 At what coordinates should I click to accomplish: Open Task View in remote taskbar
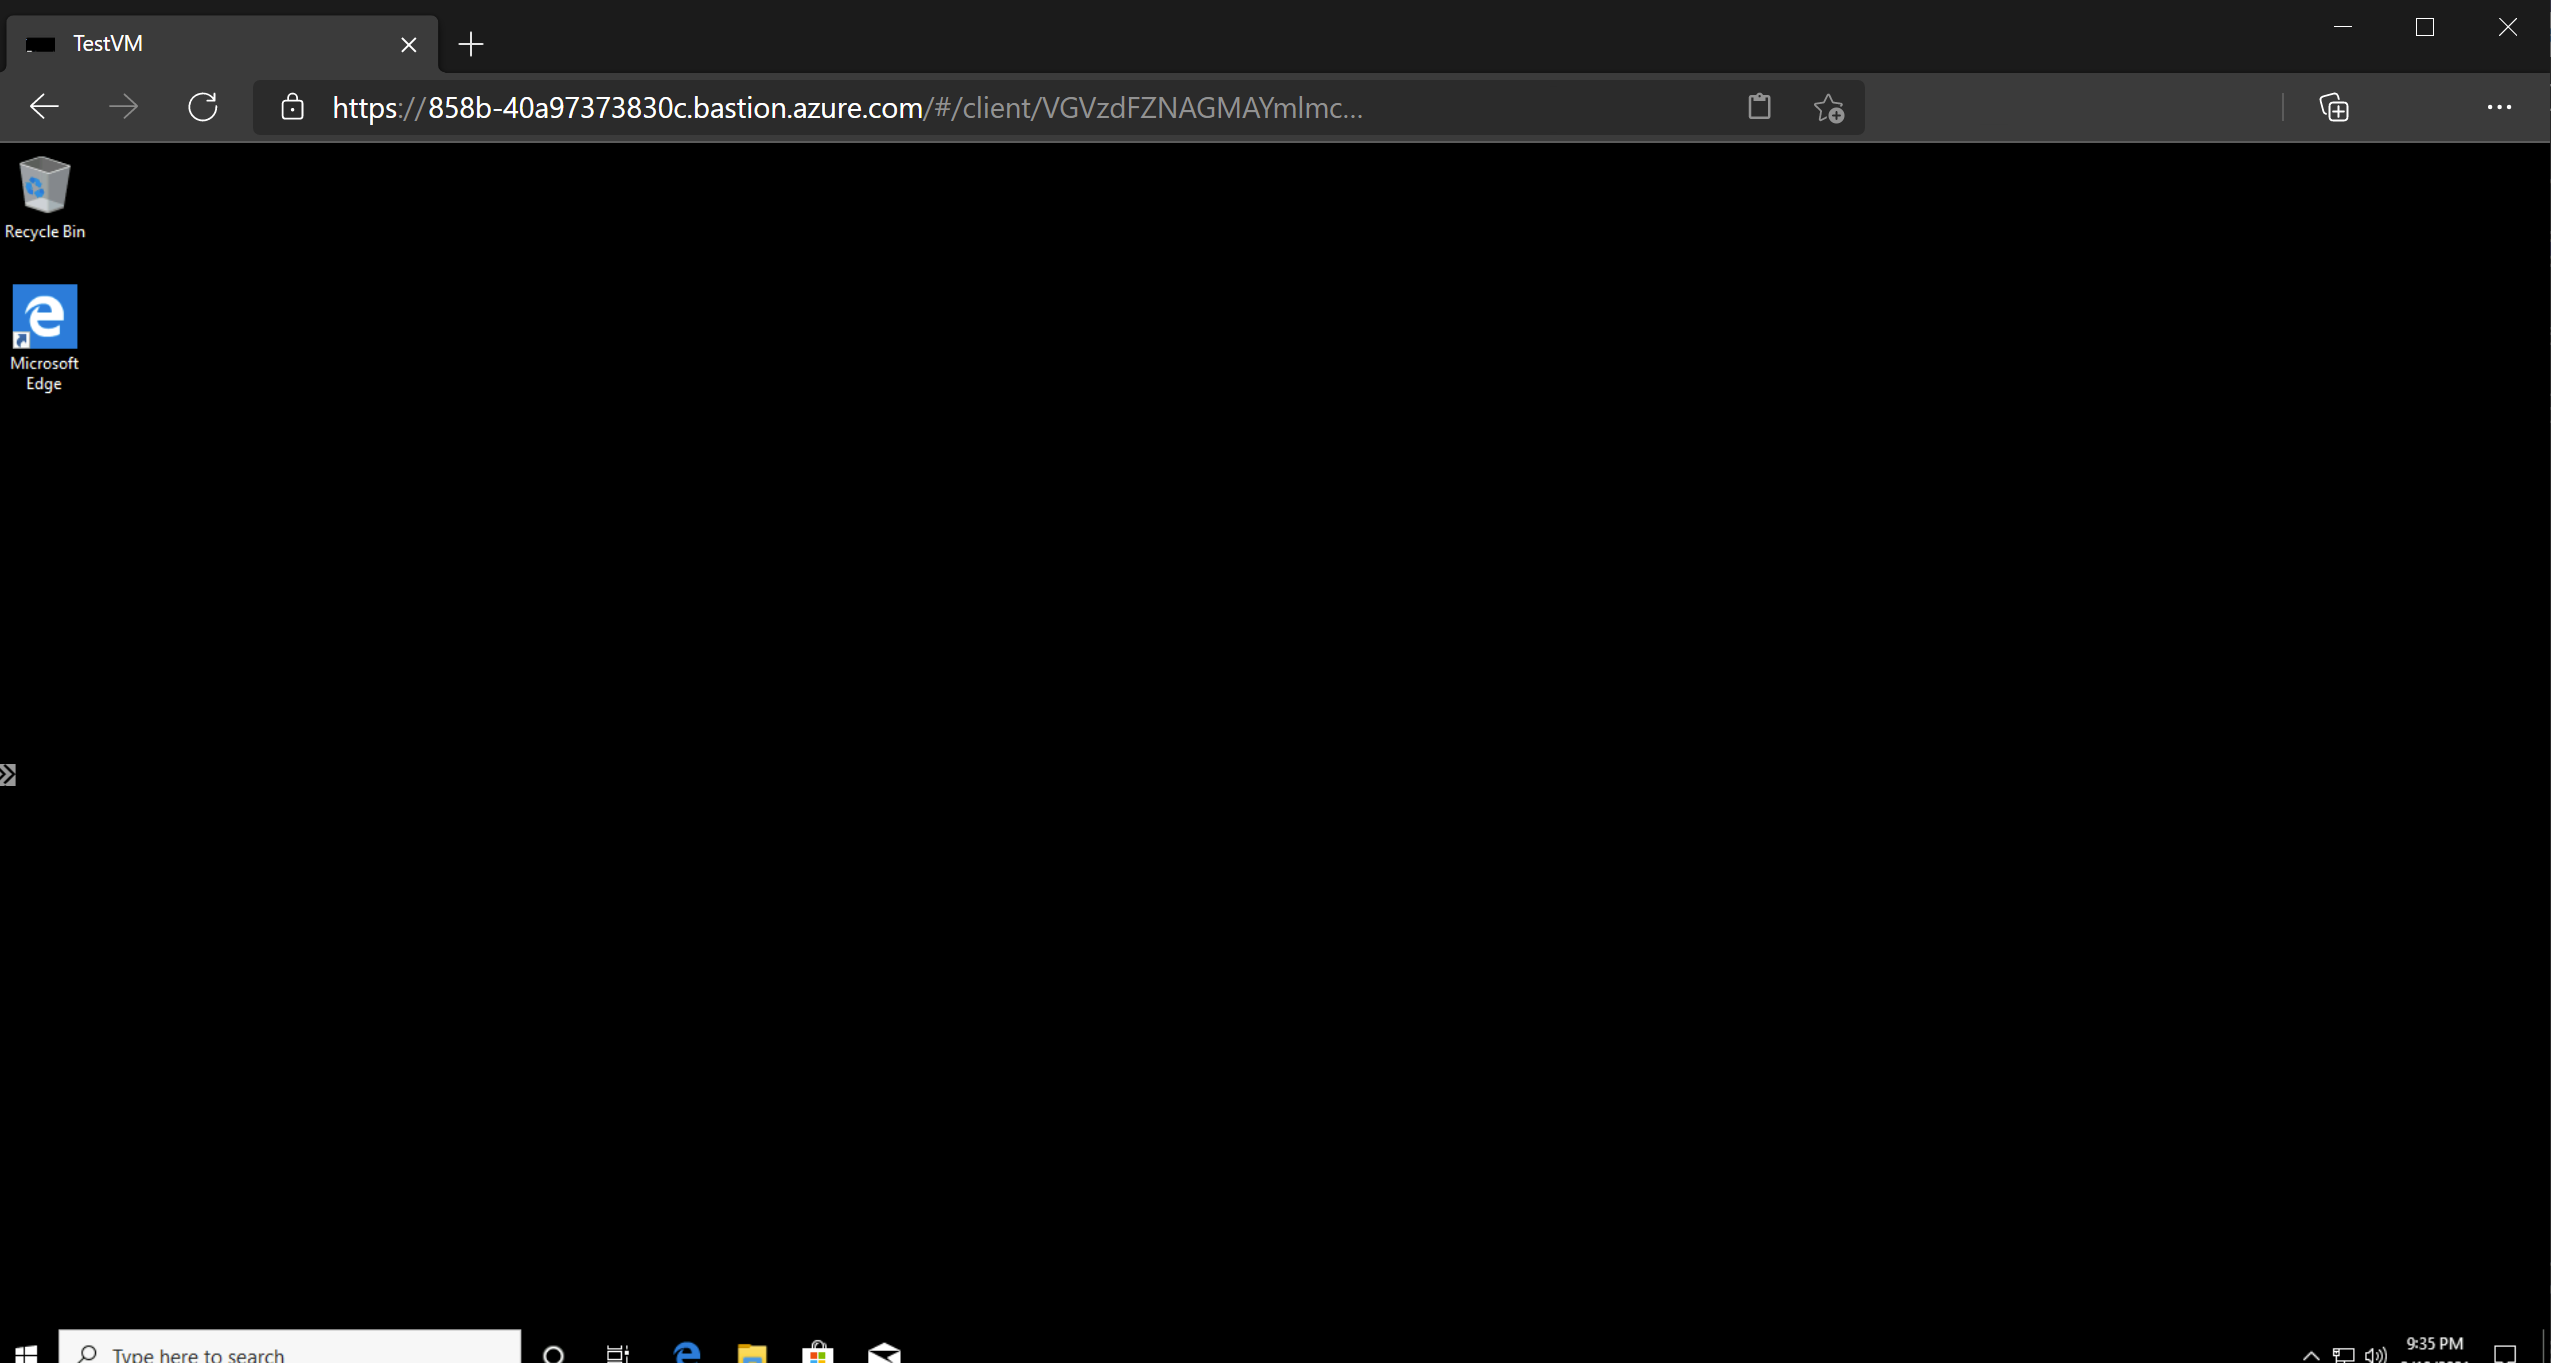tap(618, 1353)
